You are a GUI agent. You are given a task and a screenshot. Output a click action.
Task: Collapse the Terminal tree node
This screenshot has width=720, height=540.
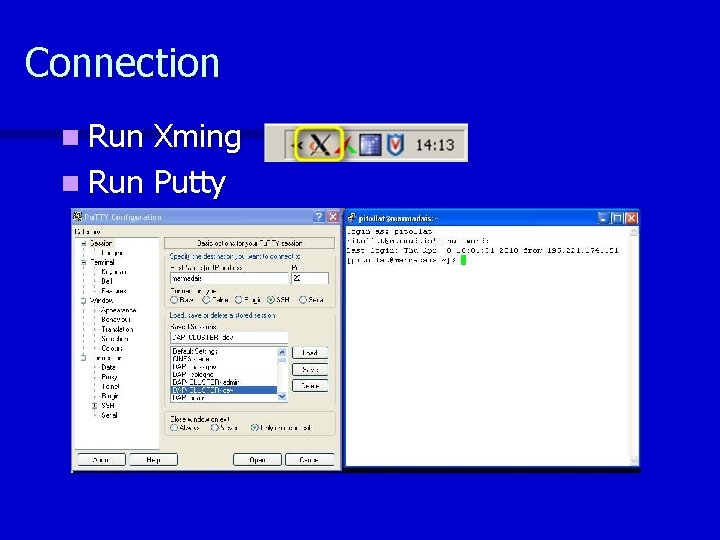click(84, 263)
